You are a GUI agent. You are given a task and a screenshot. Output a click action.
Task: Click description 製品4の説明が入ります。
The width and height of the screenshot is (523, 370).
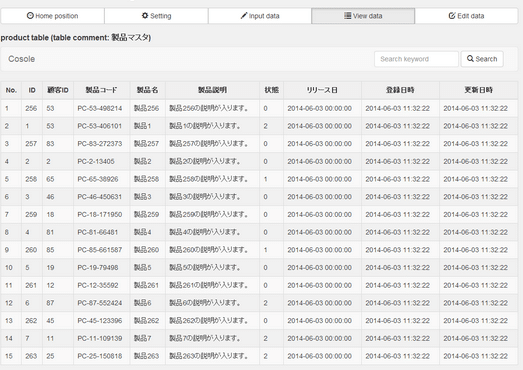[x=205, y=232]
